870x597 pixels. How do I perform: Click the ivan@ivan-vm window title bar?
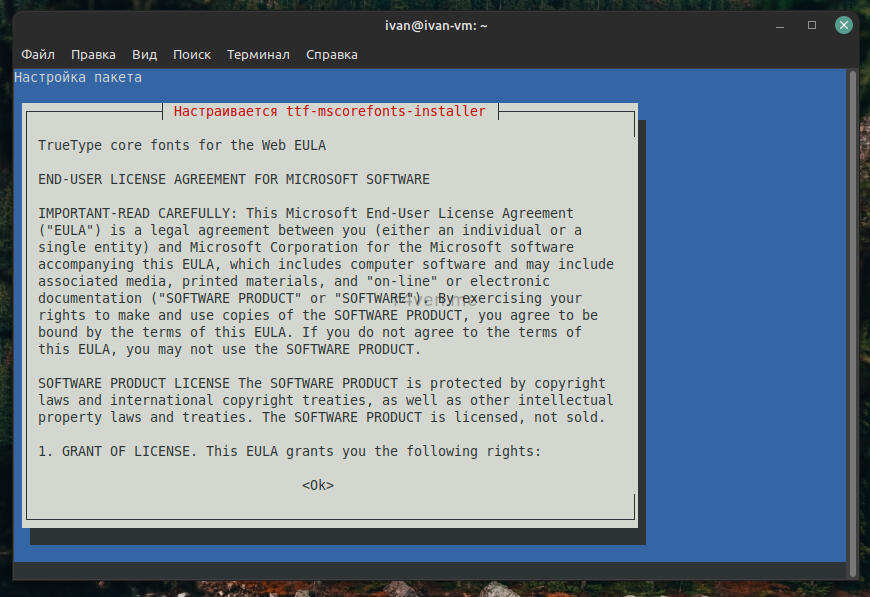click(x=435, y=25)
